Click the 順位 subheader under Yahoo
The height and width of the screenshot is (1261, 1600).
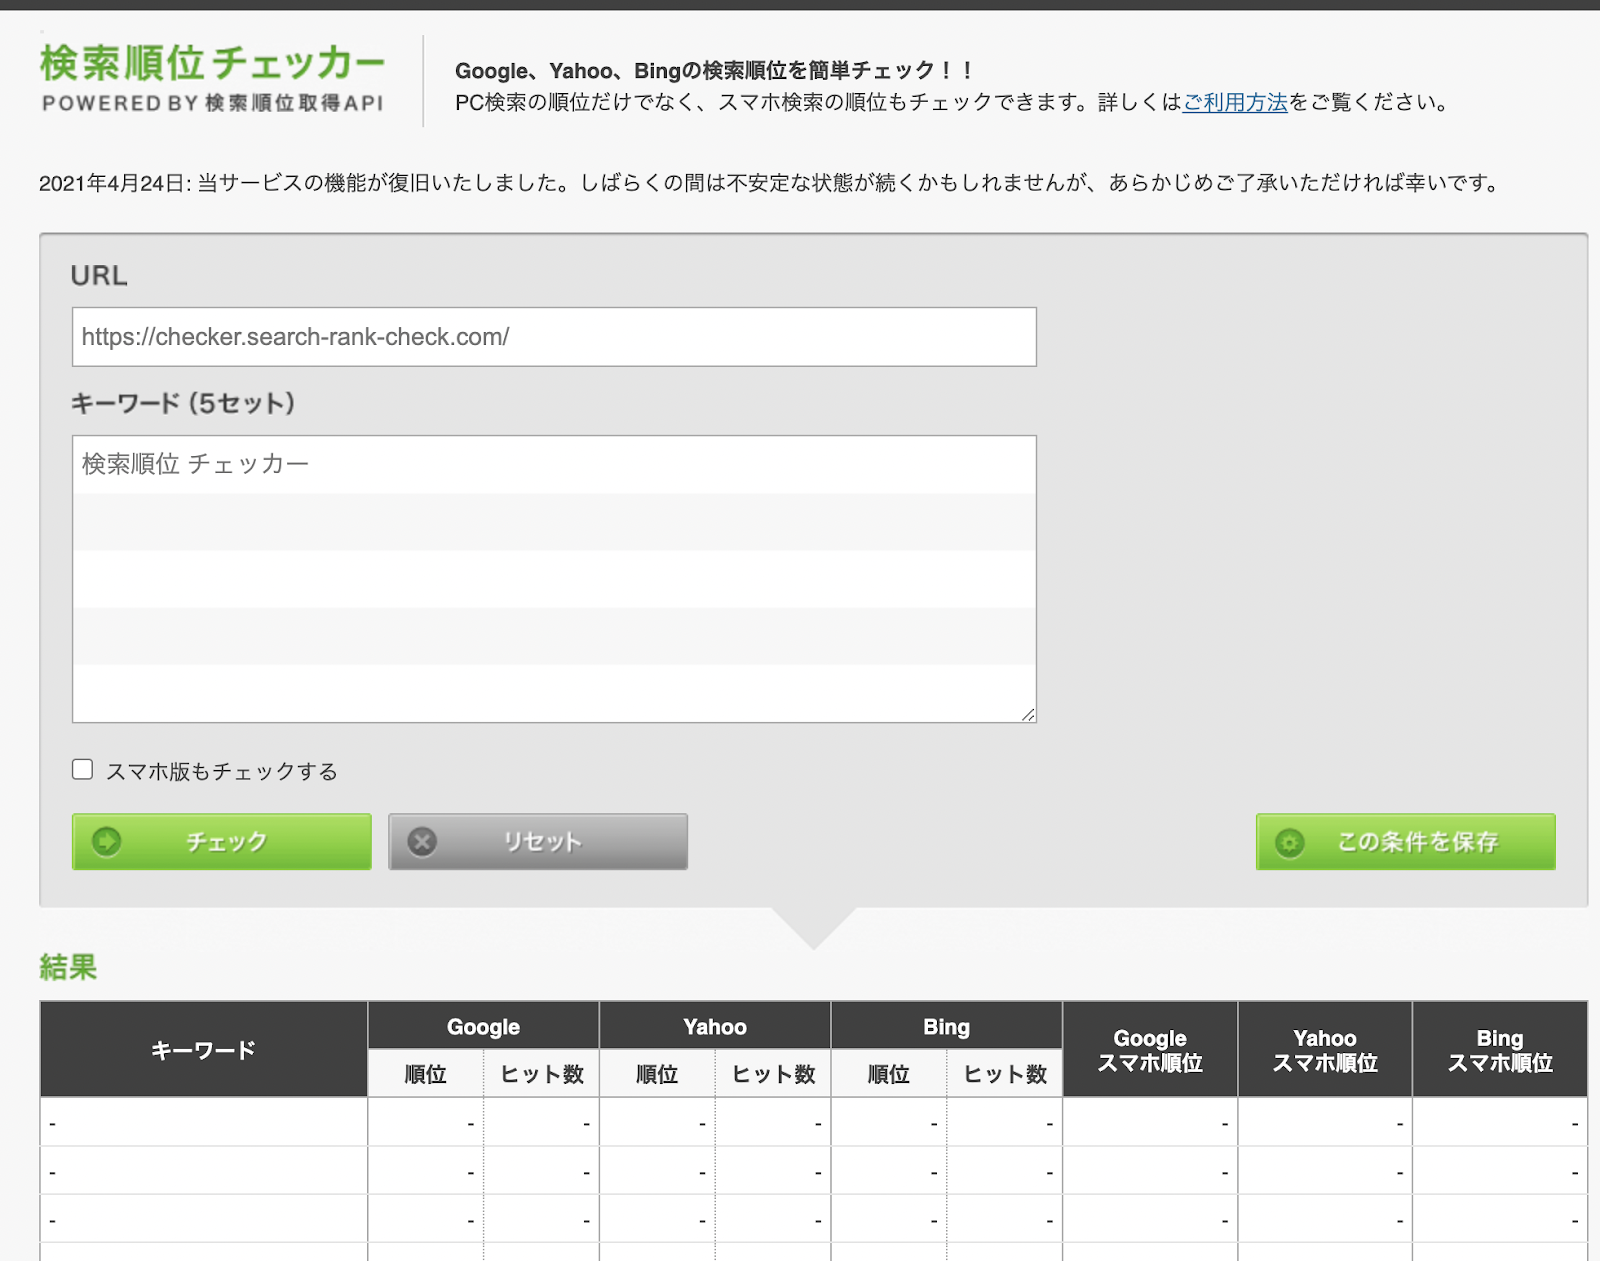[657, 1074]
